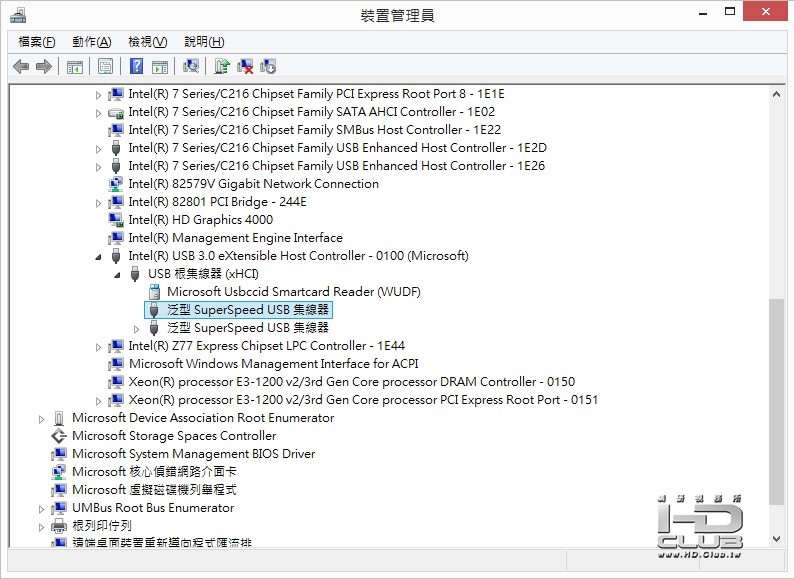Click the HD Graphics 4000 display icon
The width and height of the screenshot is (794, 579).
116,220
